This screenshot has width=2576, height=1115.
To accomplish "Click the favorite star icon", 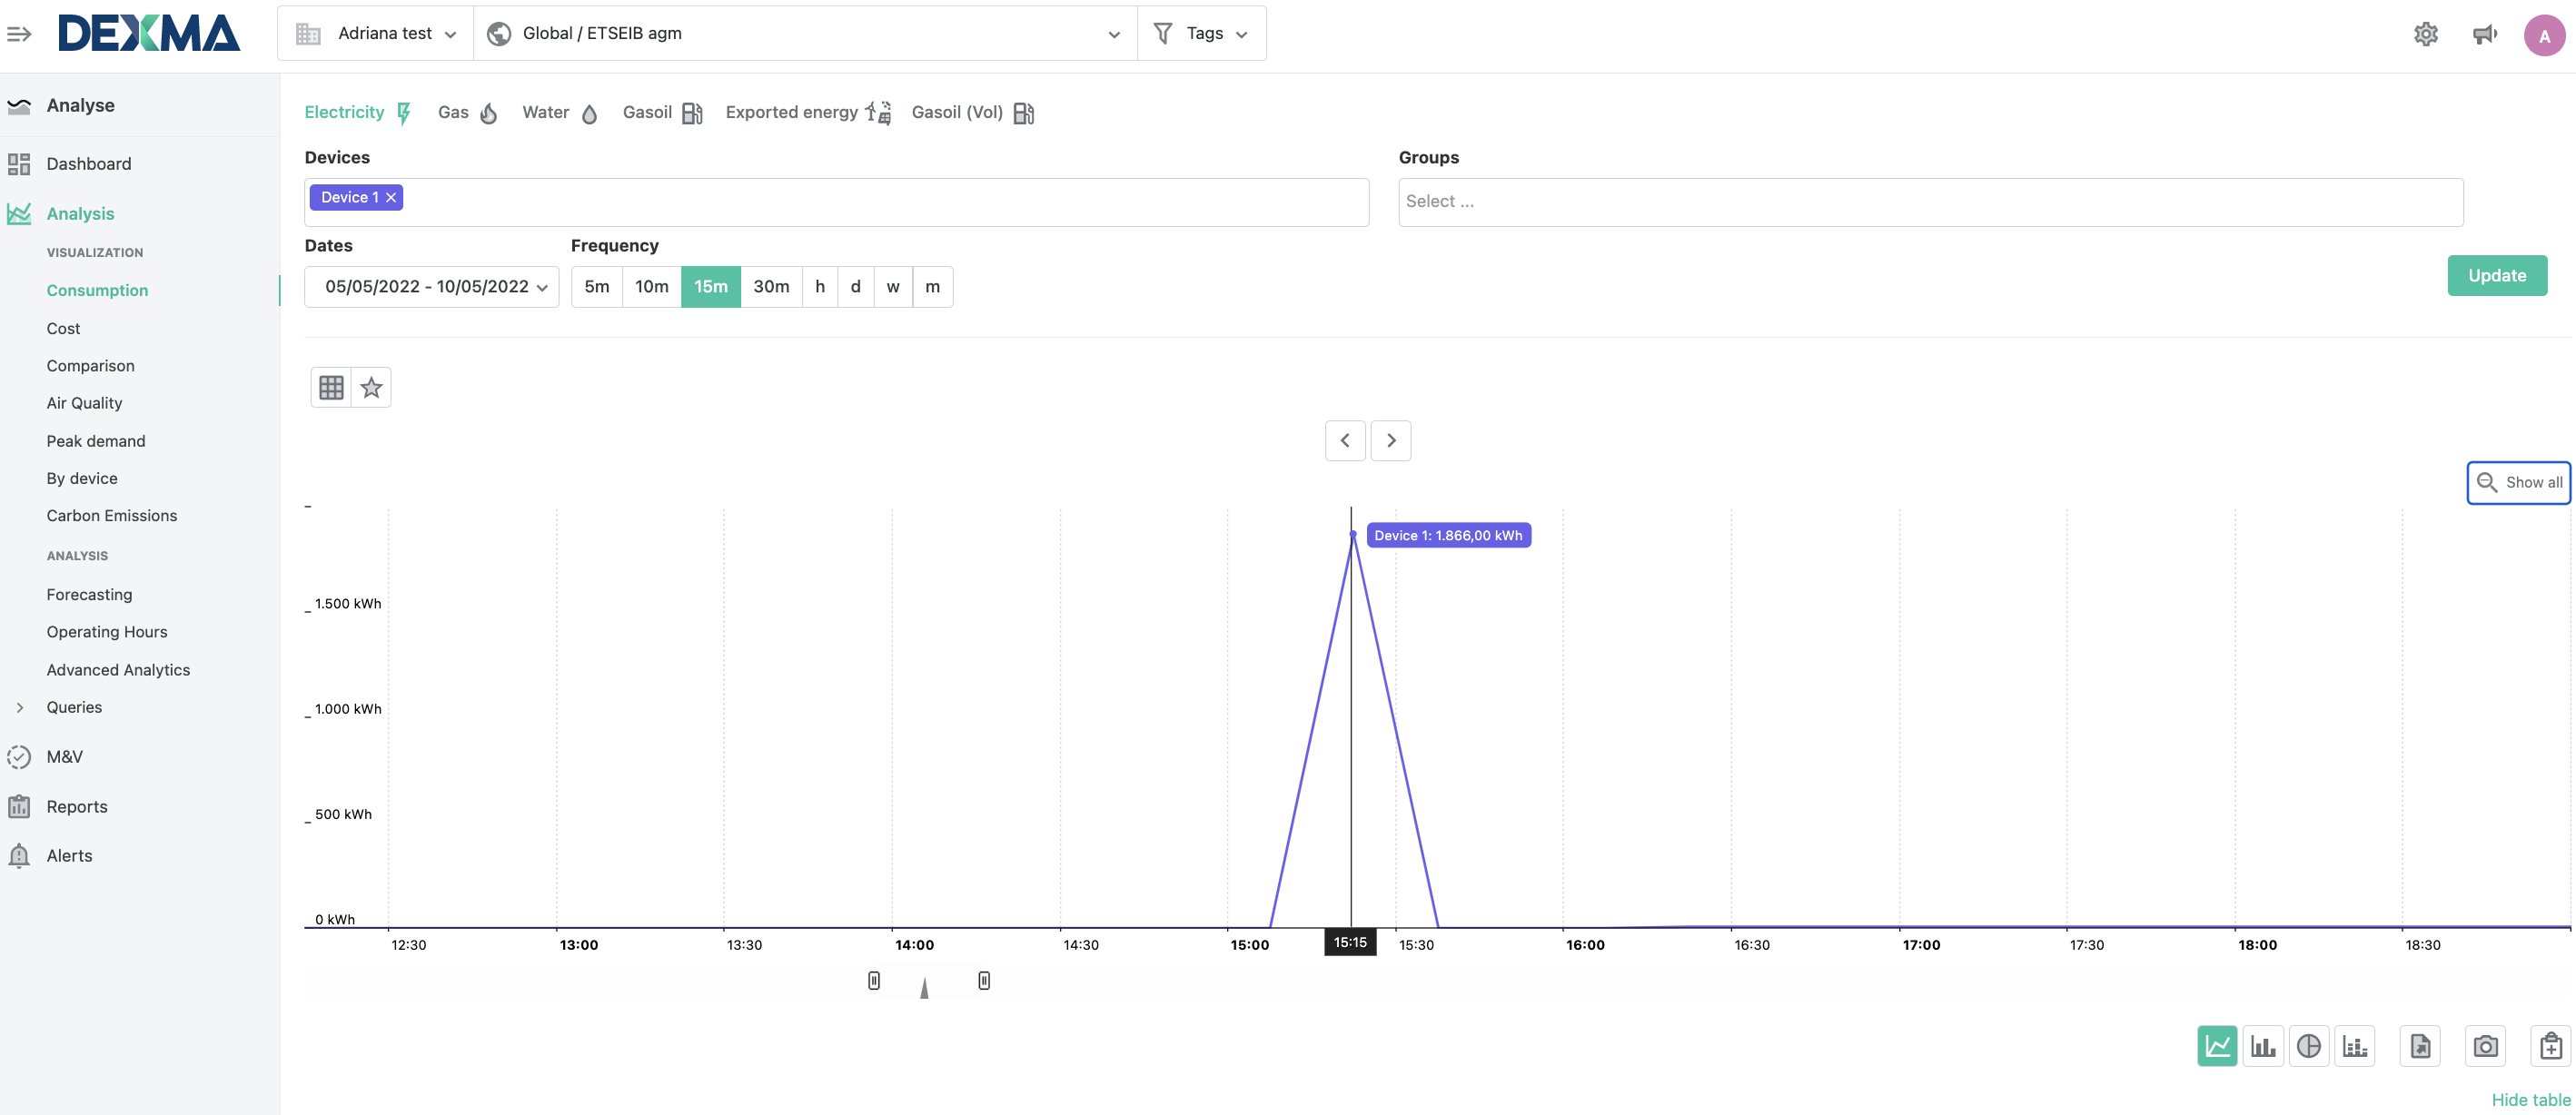I will (x=371, y=387).
